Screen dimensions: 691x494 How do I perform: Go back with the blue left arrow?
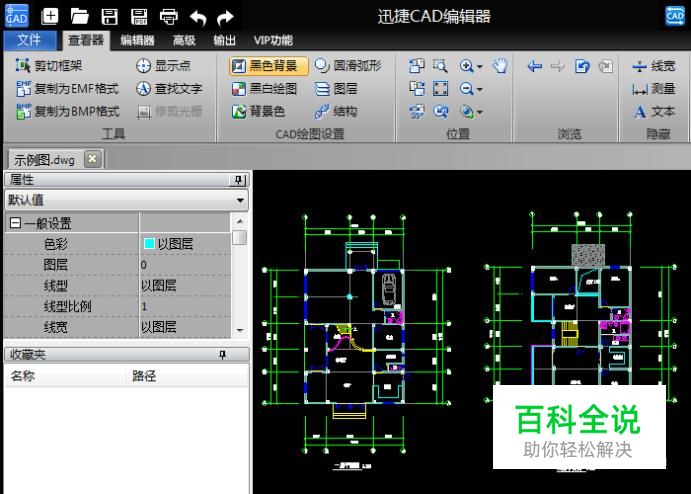(x=535, y=67)
